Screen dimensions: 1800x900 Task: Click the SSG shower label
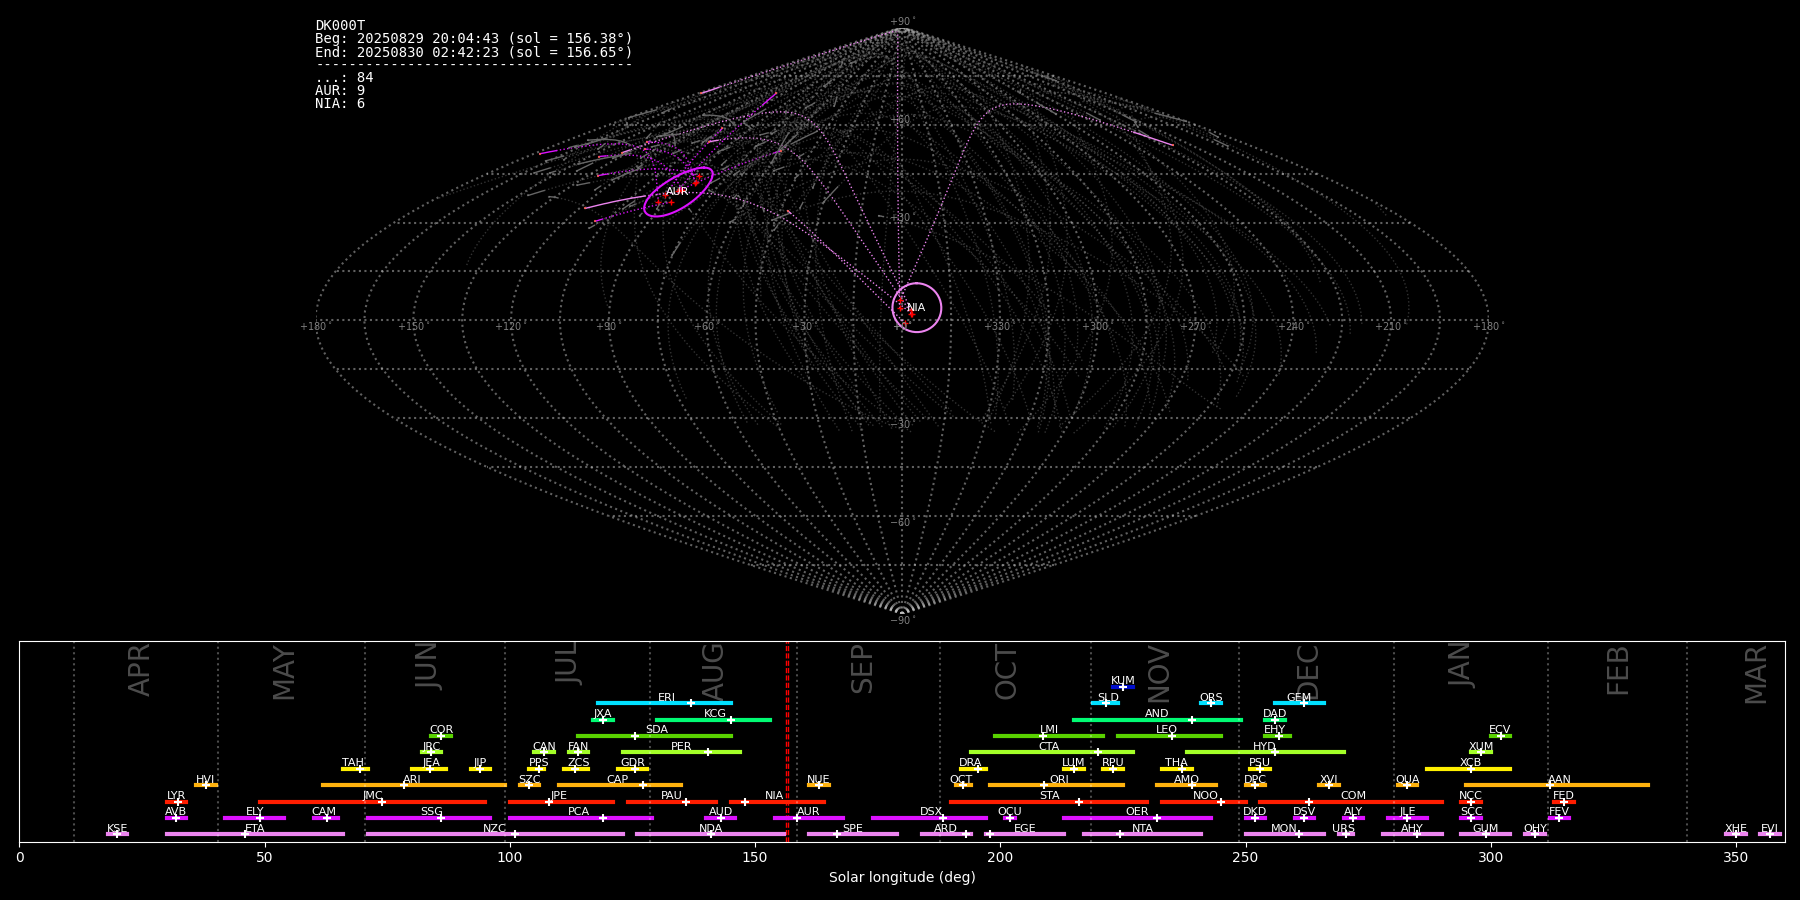[431, 812]
